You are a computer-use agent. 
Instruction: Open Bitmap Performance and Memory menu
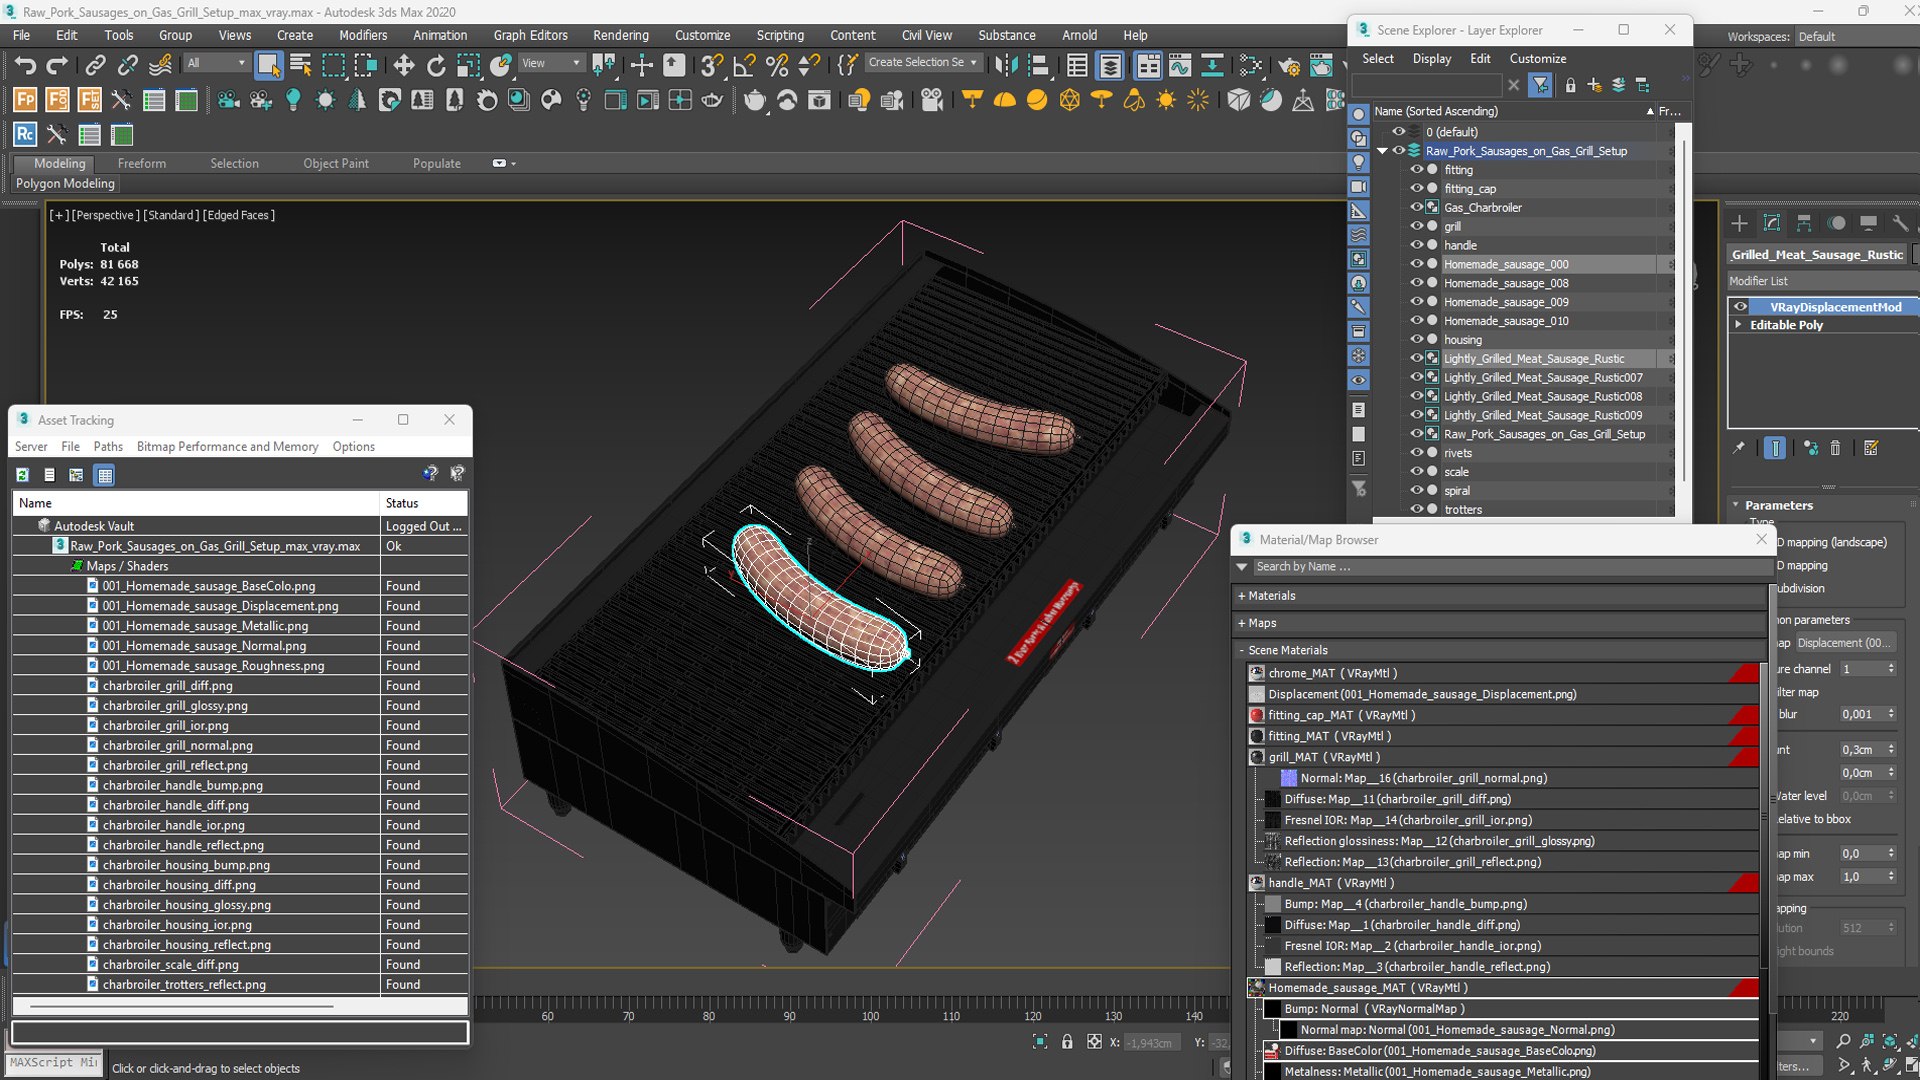(x=227, y=447)
